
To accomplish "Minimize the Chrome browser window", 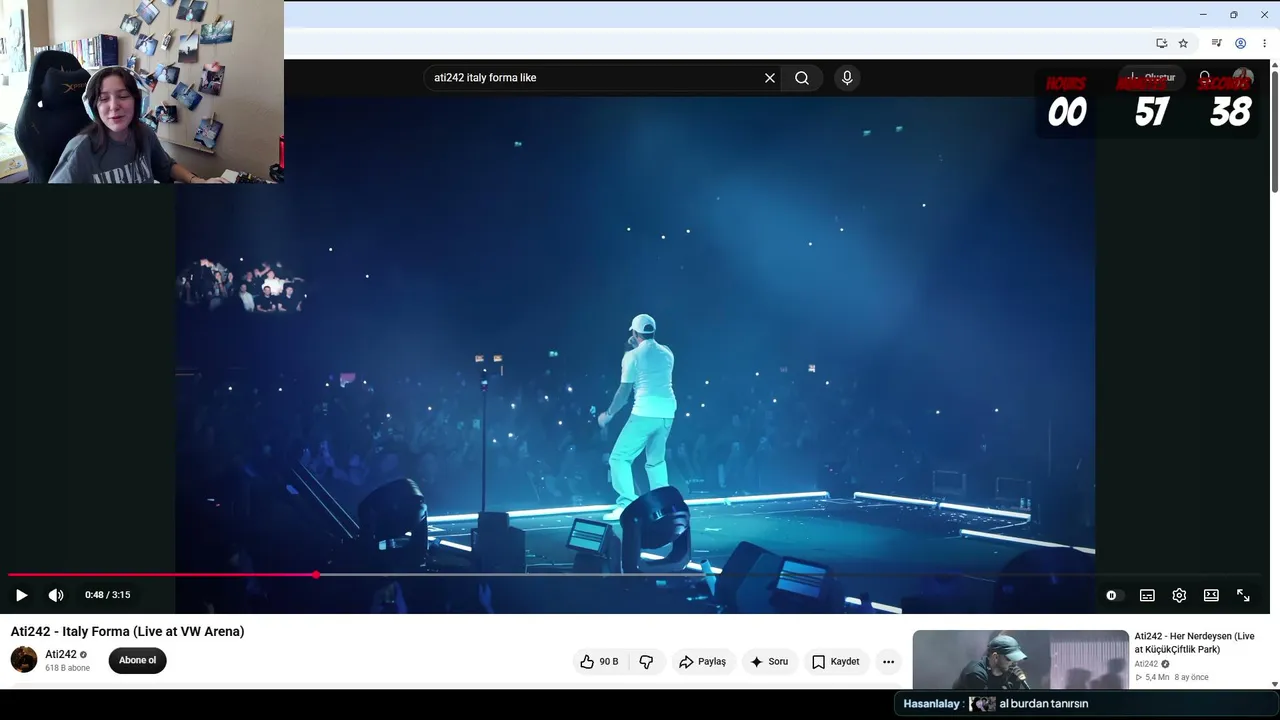I will pos(1203,15).
